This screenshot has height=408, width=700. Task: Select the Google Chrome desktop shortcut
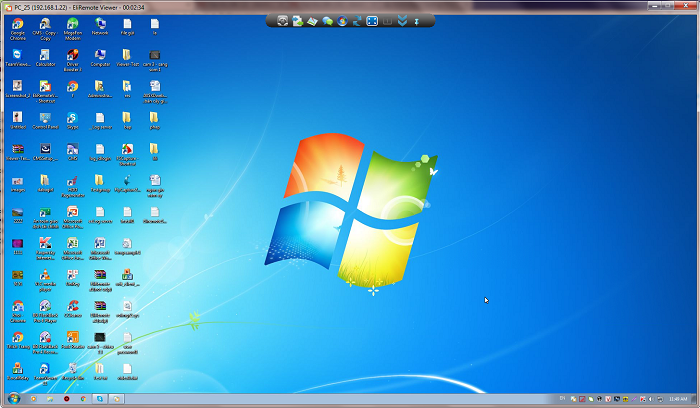tap(18, 29)
